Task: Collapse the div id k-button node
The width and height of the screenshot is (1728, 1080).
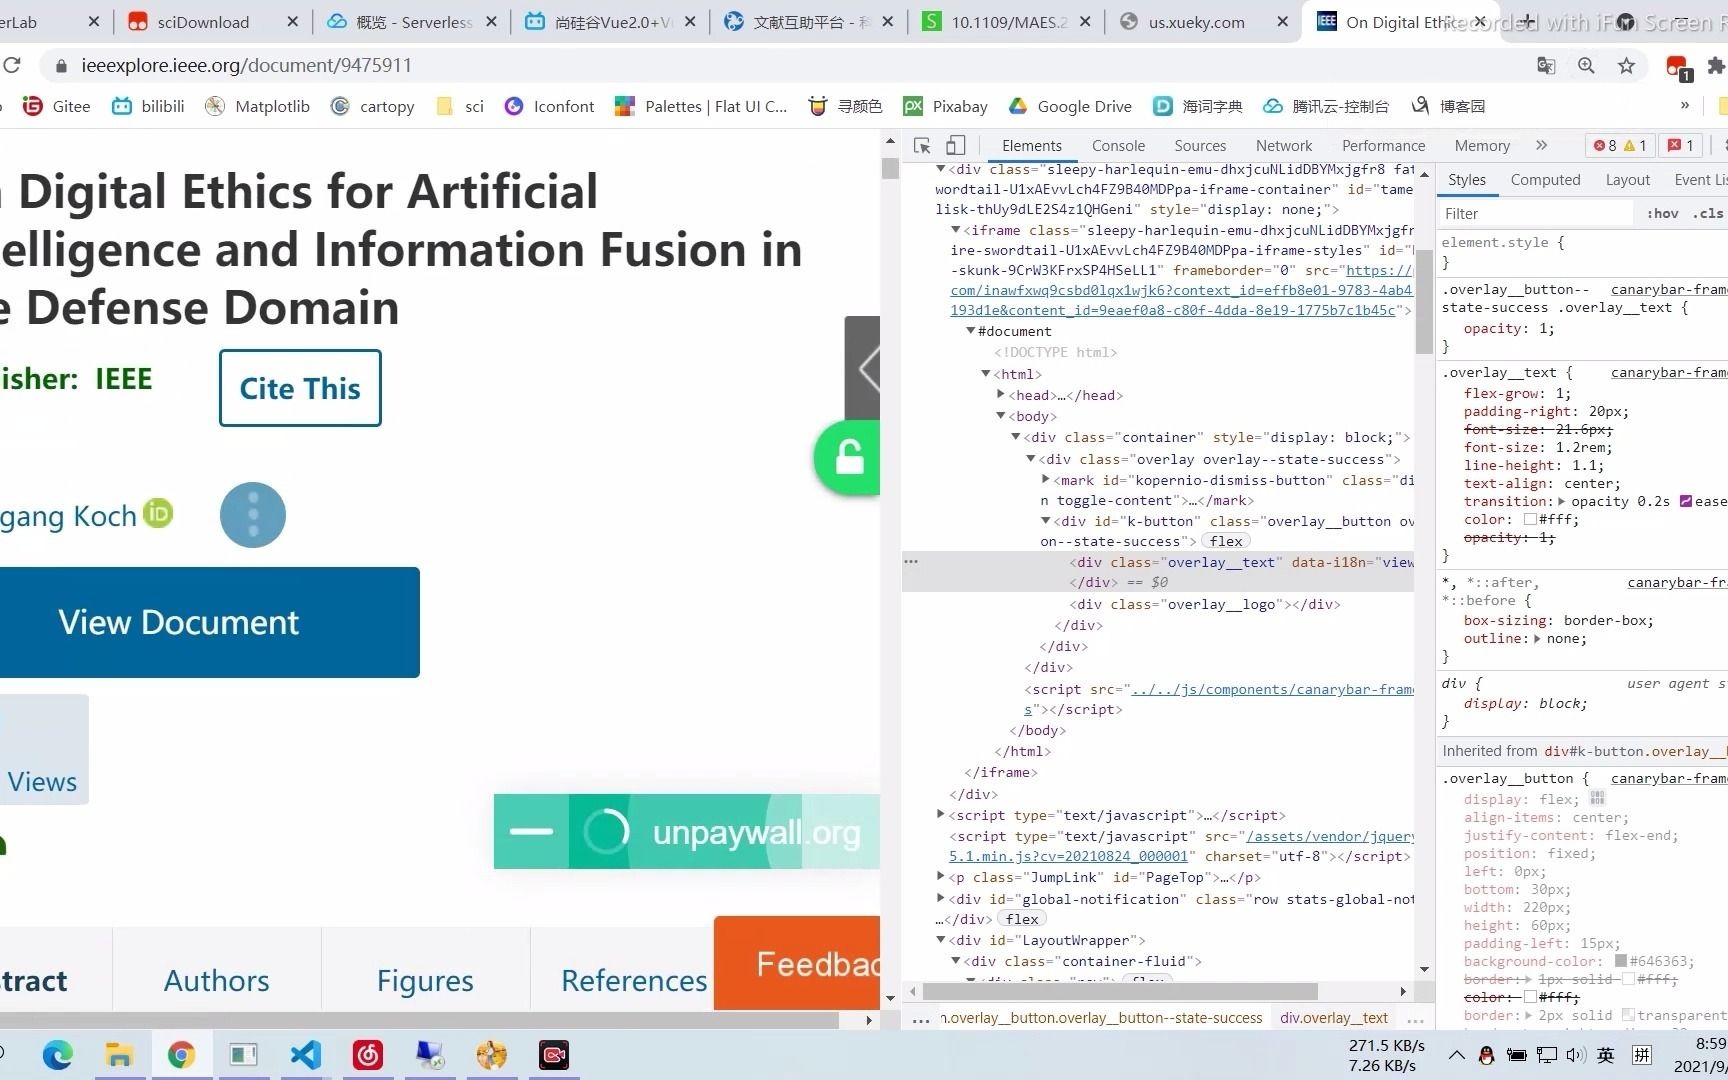Action: click(1045, 521)
